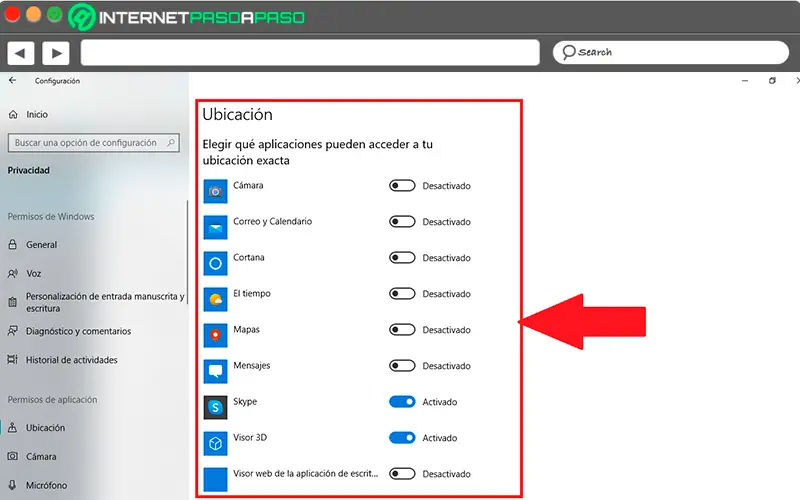Restore the Configuración window
The height and width of the screenshot is (500, 800).
(x=772, y=81)
